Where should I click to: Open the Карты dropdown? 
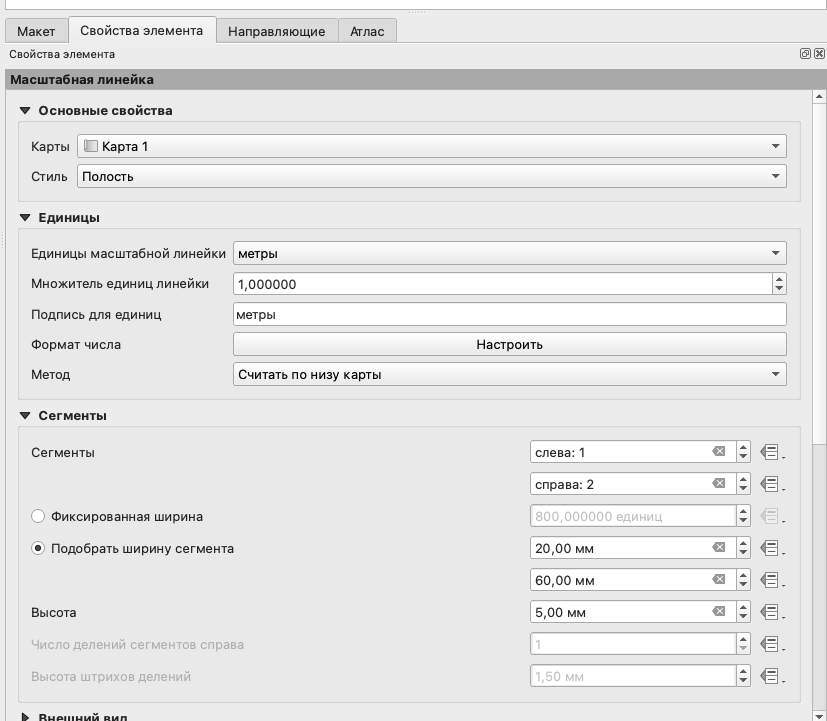(x=431, y=146)
